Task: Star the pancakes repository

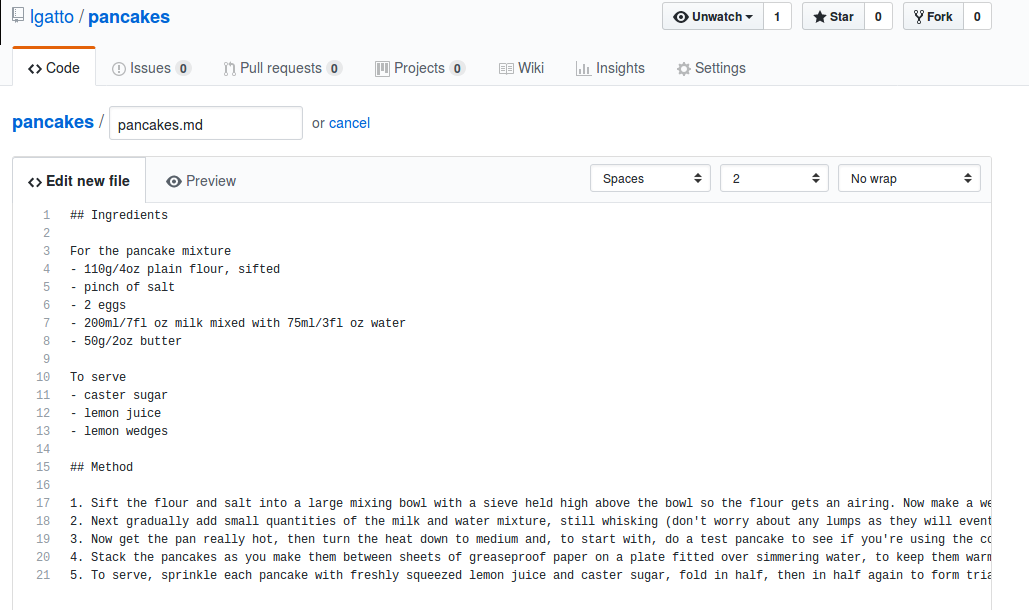Action: [x=832, y=17]
